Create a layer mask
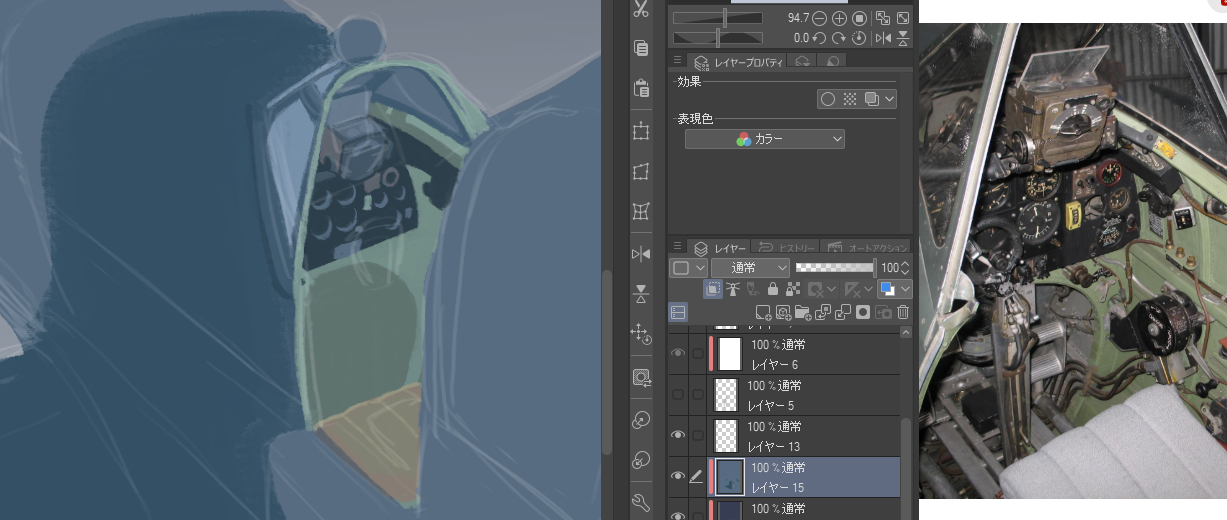This screenshot has width=1227, height=520. [862, 313]
